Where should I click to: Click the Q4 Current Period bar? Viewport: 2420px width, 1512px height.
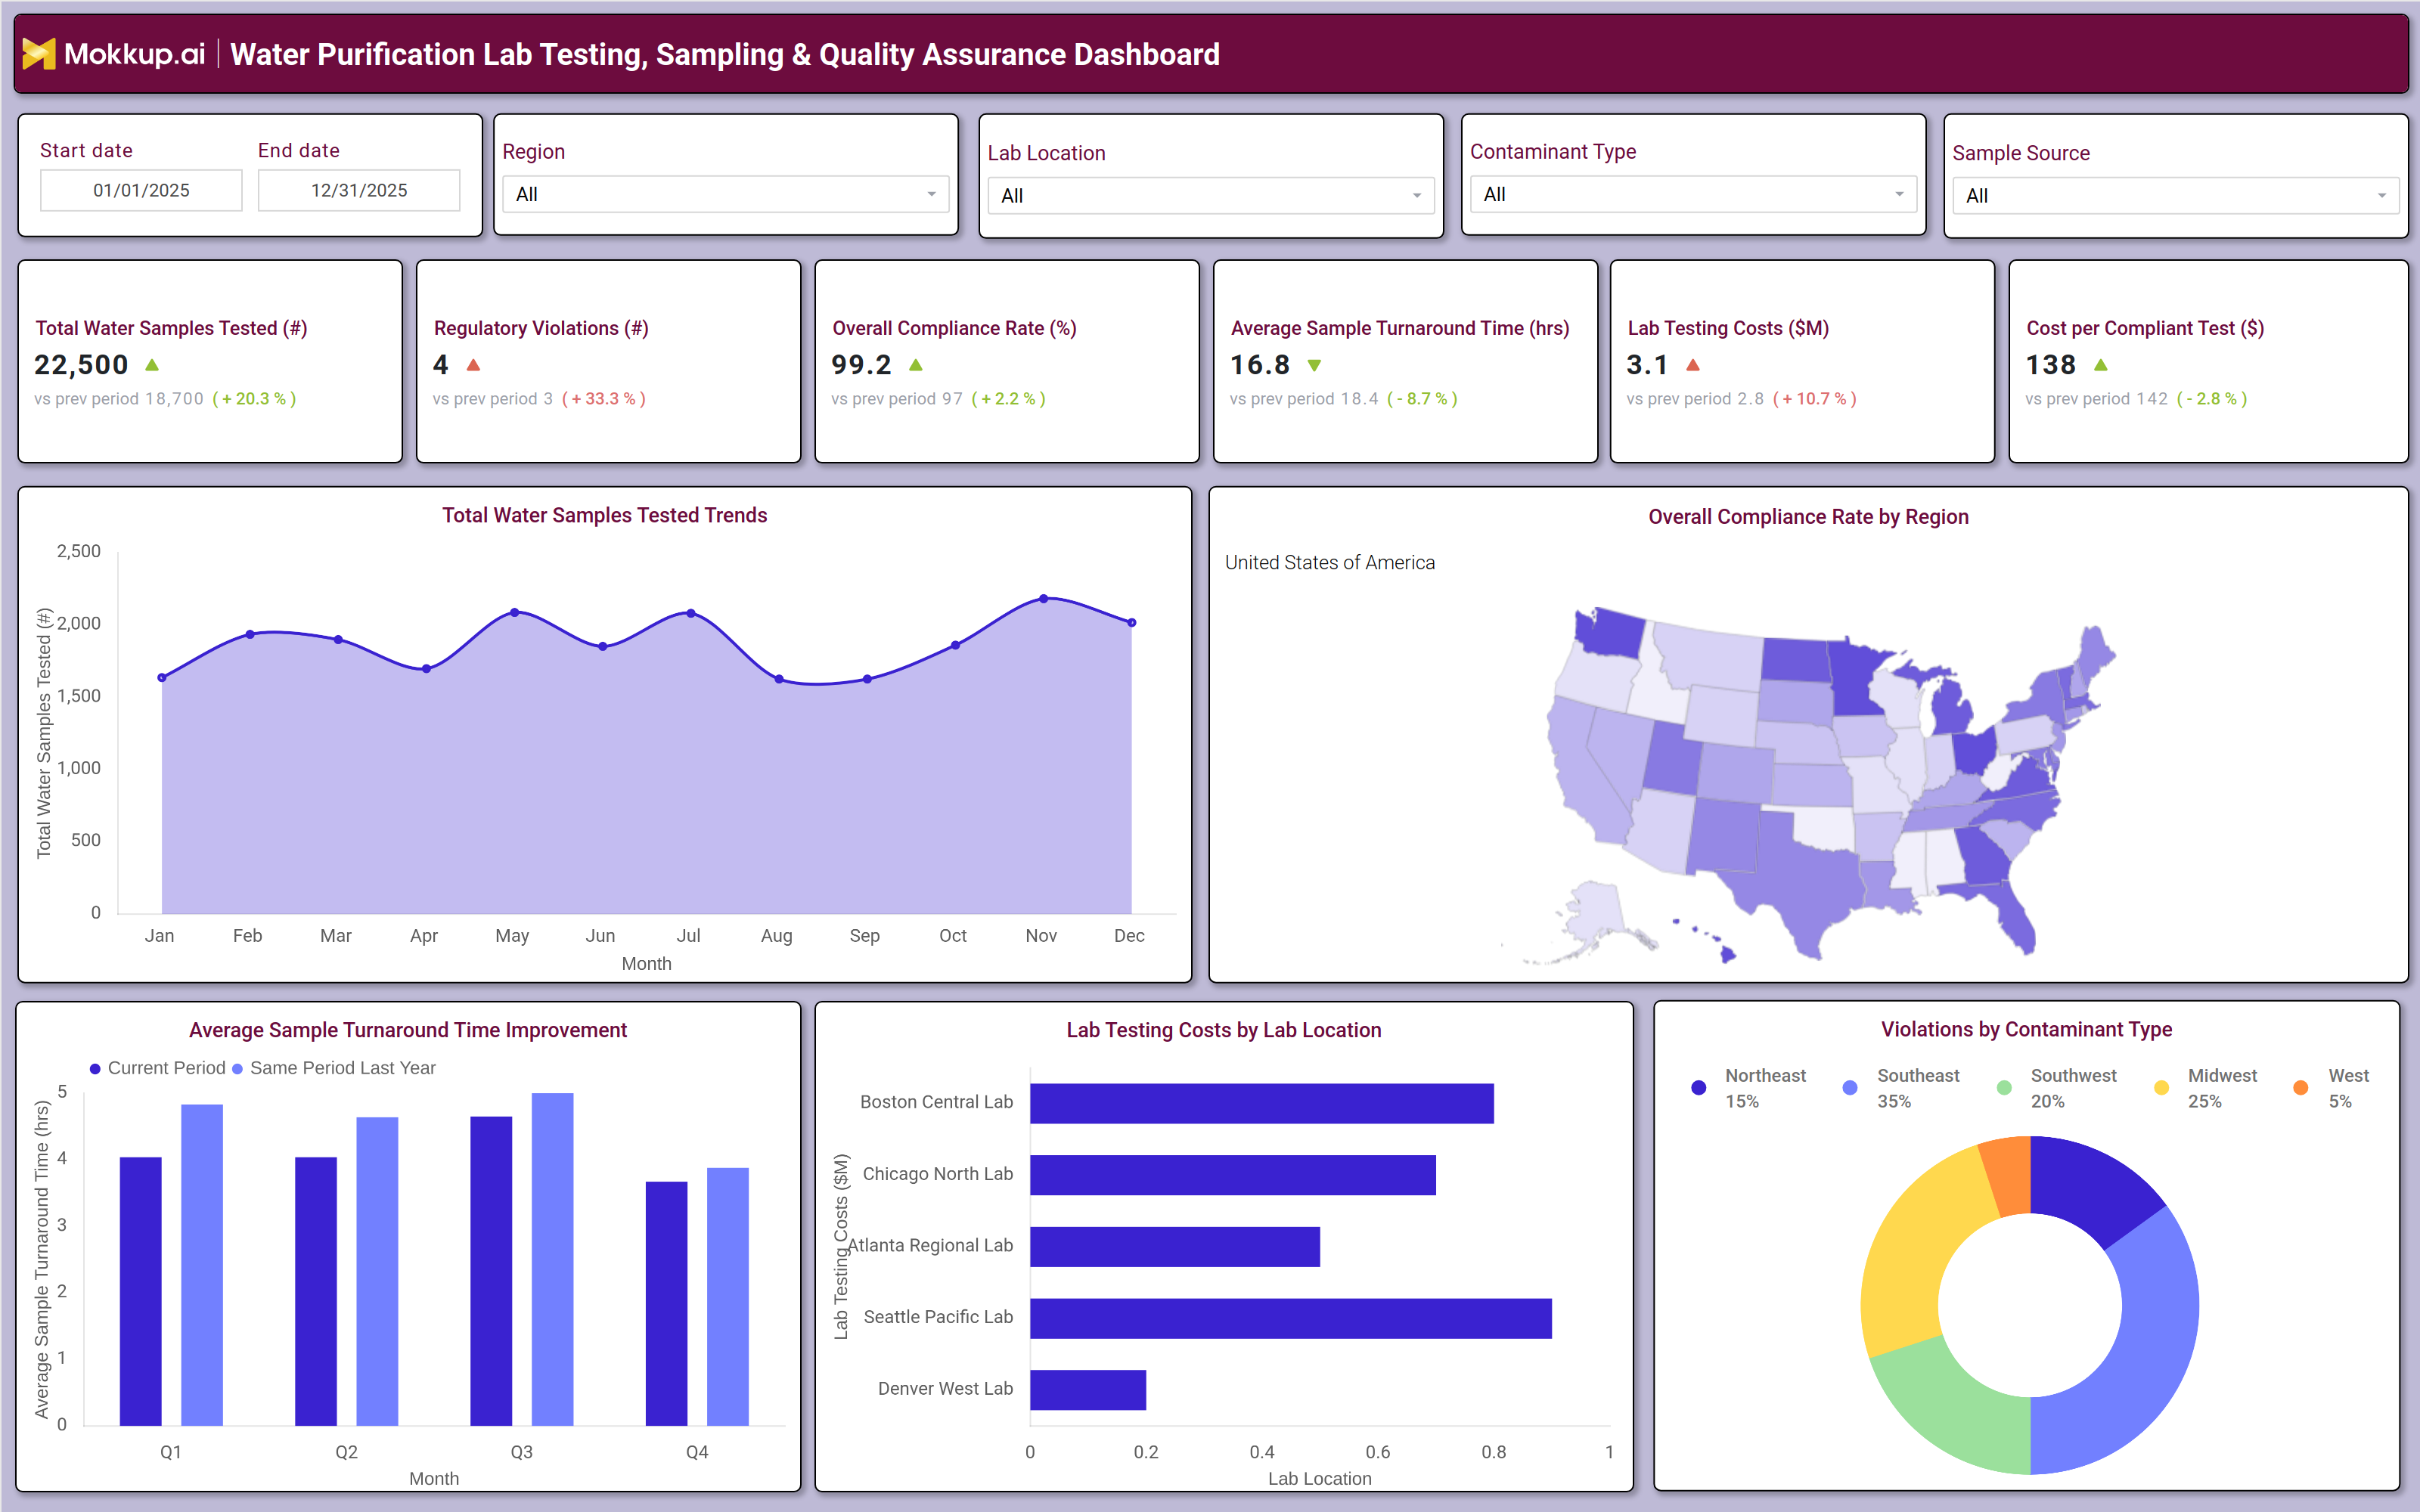click(x=666, y=1304)
